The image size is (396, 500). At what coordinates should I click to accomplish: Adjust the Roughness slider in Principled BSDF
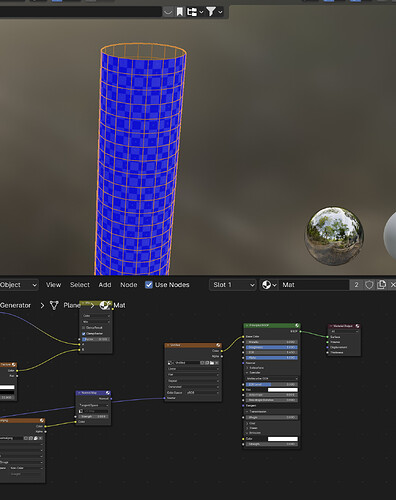(272, 347)
